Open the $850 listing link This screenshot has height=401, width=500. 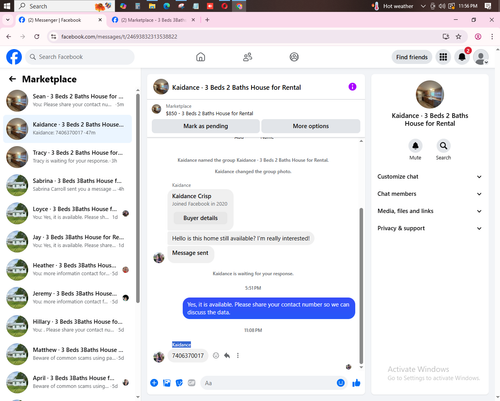[x=209, y=113]
